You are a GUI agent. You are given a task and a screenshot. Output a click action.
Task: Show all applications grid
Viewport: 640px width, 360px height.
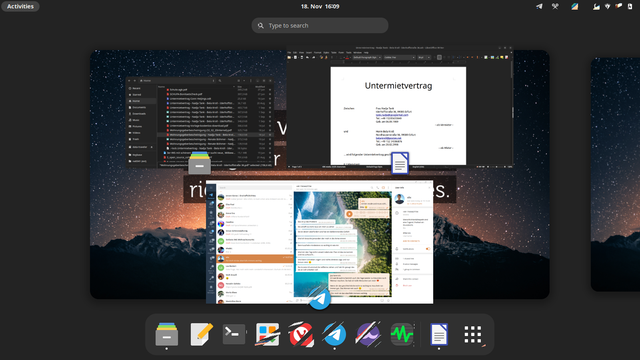[x=473, y=334]
